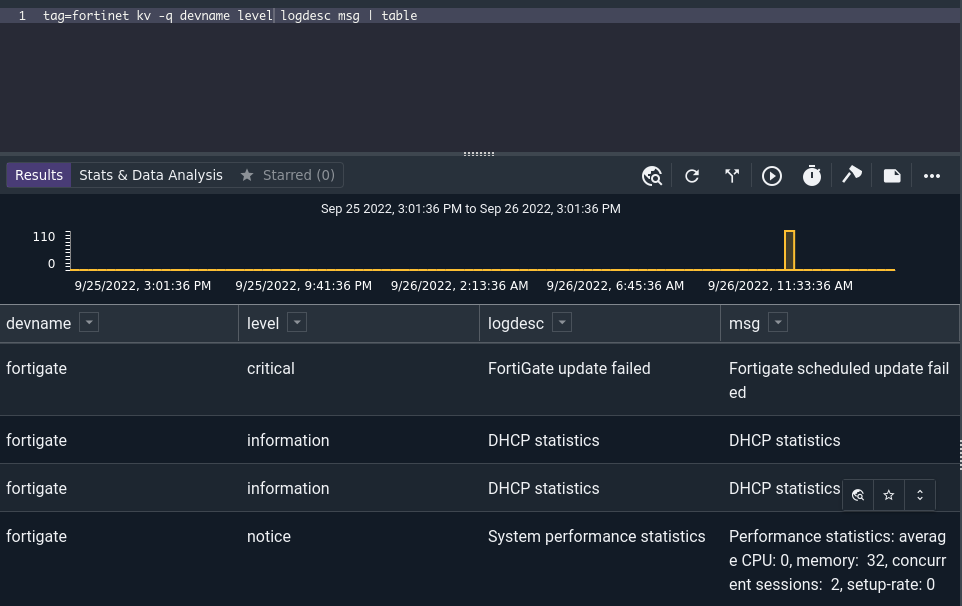Switch to Stats & Data Analysis tab

click(151, 175)
